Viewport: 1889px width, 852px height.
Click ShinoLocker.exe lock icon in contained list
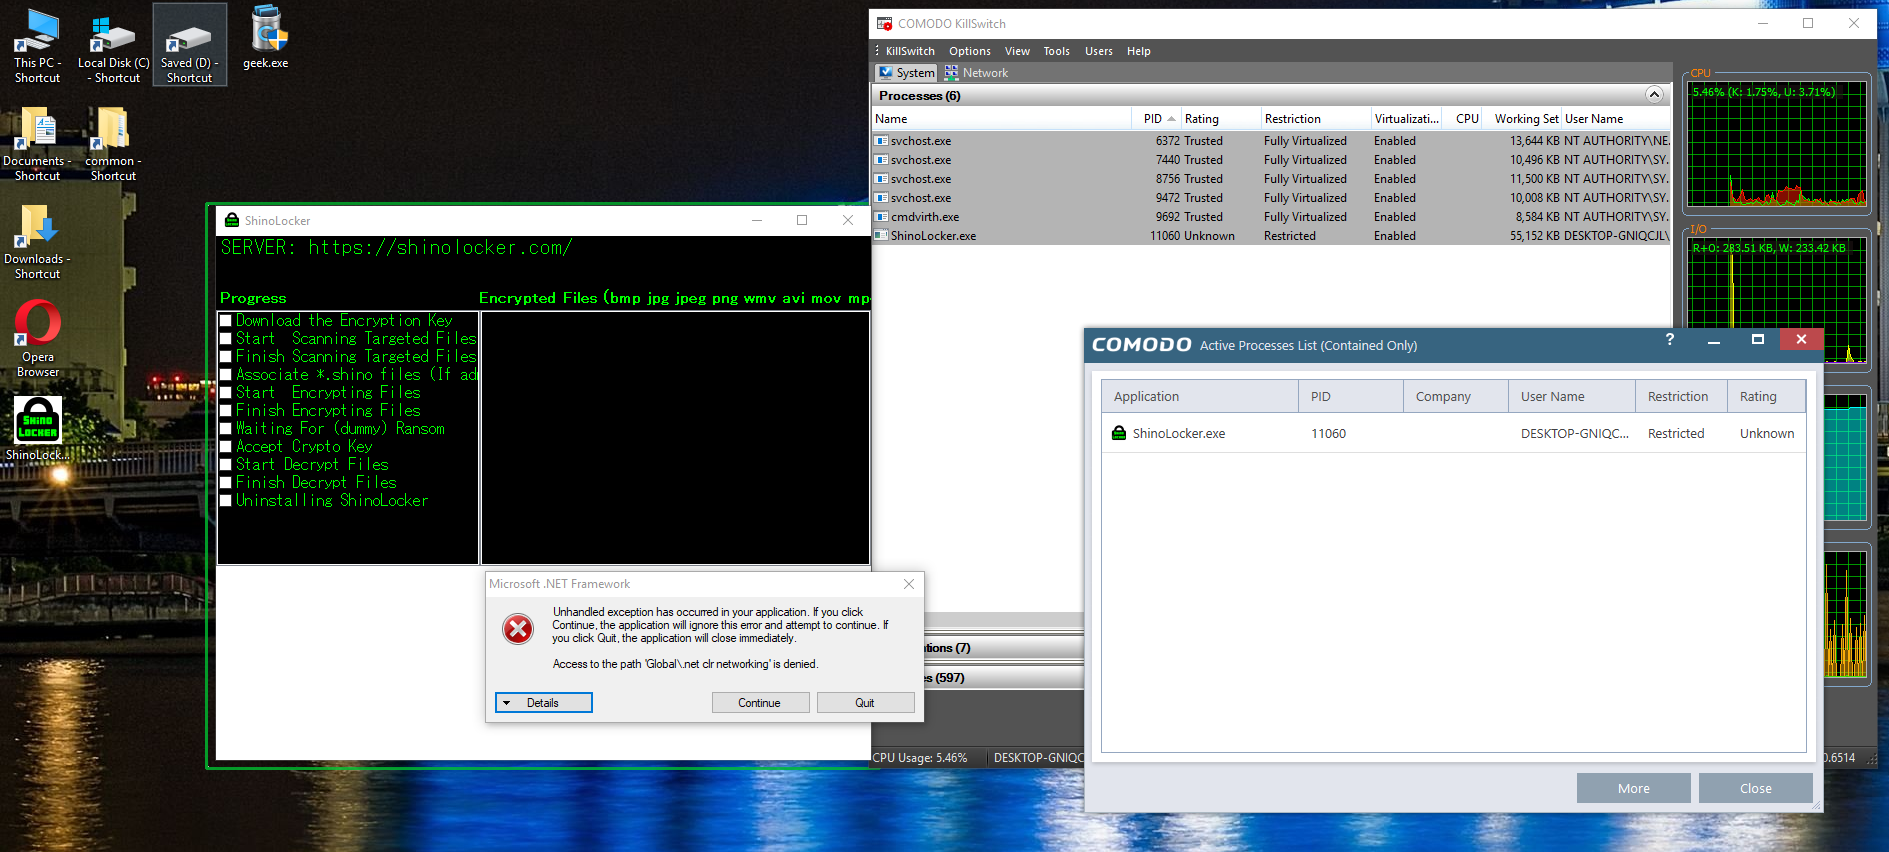[x=1119, y=433]
